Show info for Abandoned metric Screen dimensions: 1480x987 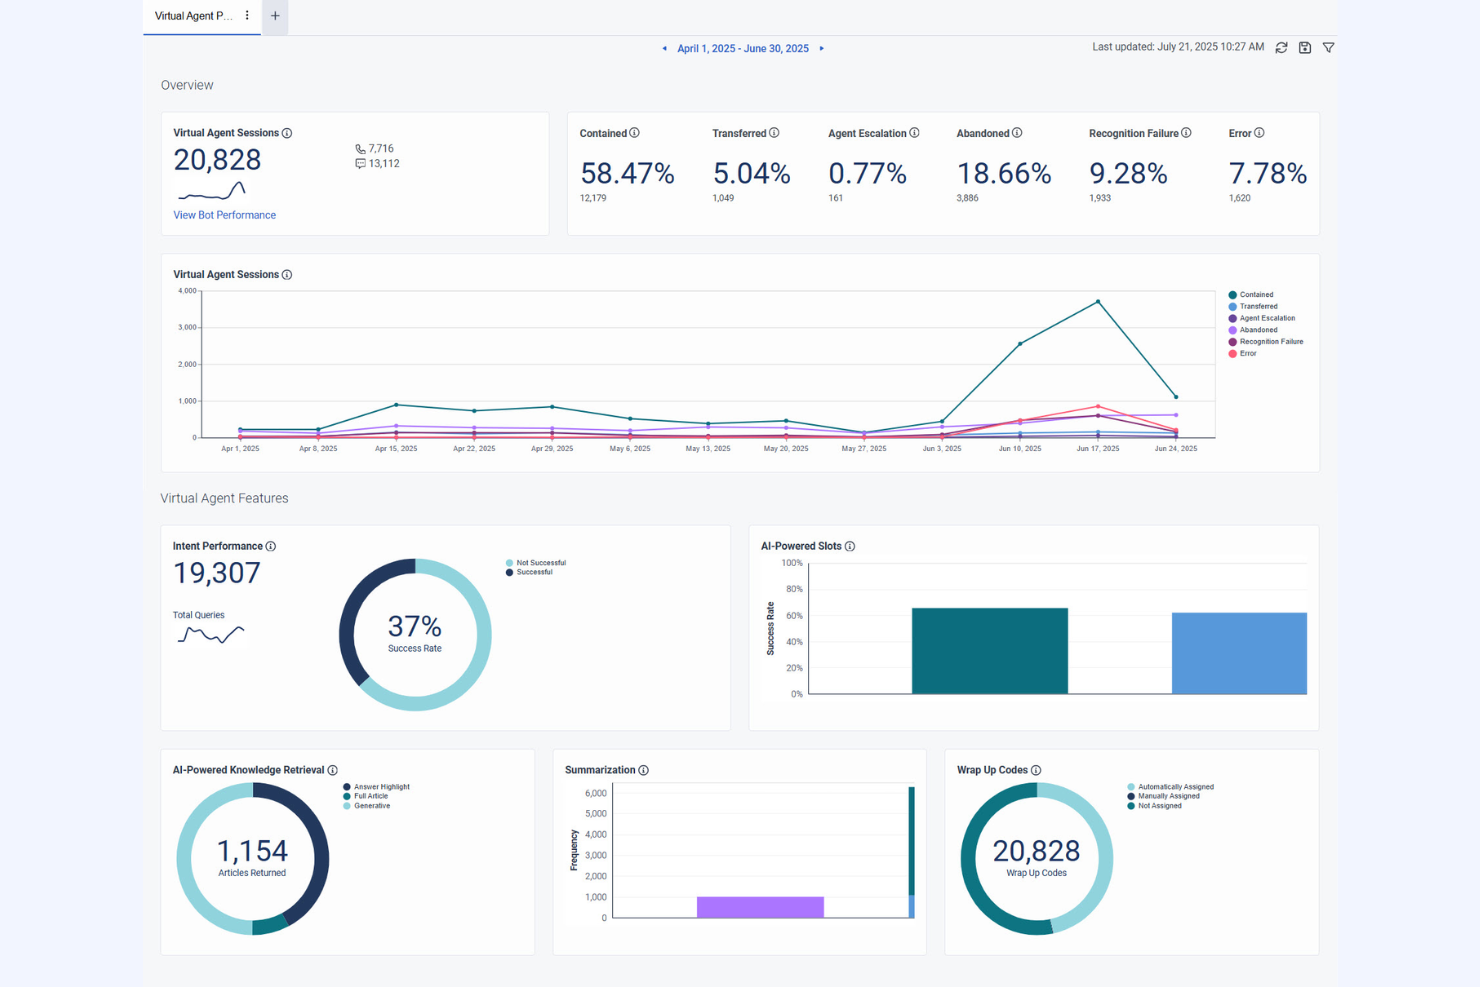pos(1017,133)
